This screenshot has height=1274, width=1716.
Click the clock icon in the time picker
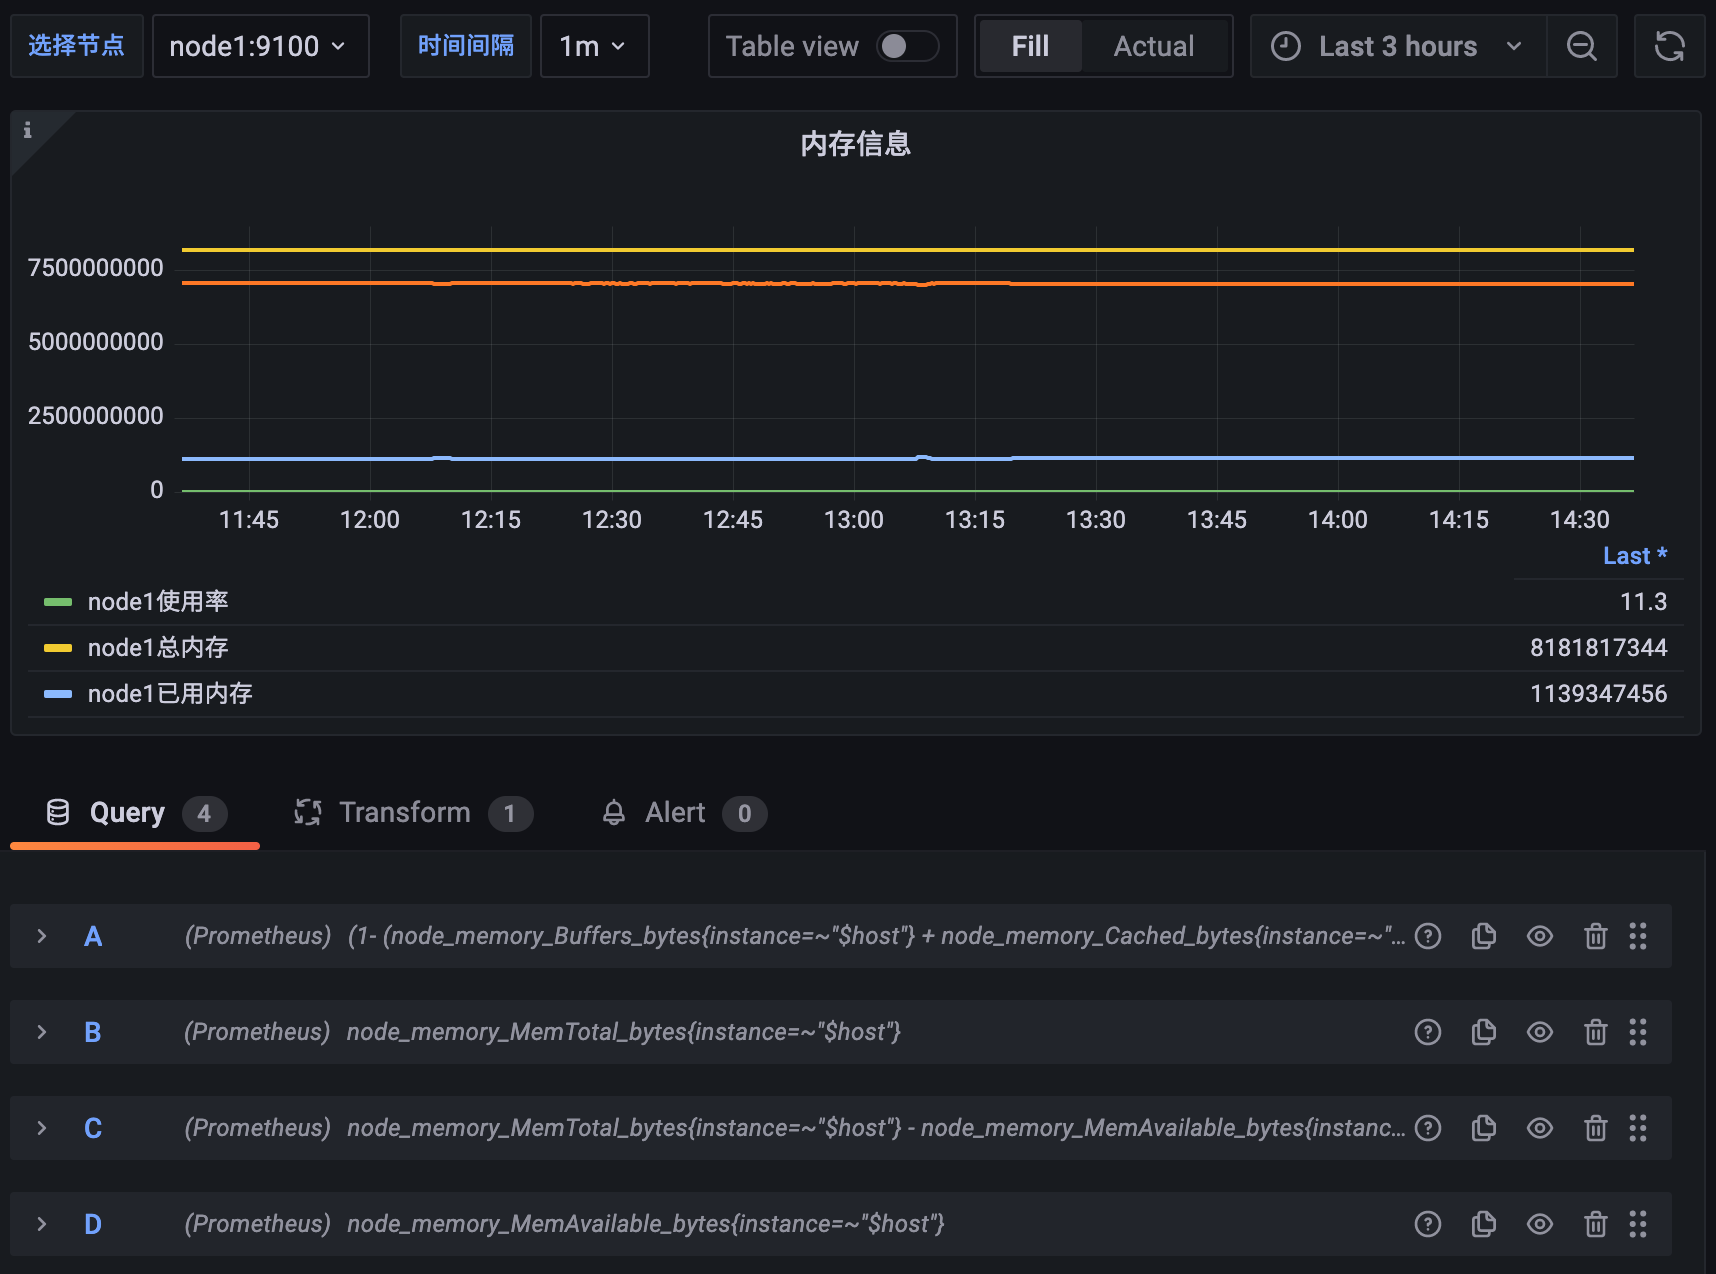[x=1286, y=46]
